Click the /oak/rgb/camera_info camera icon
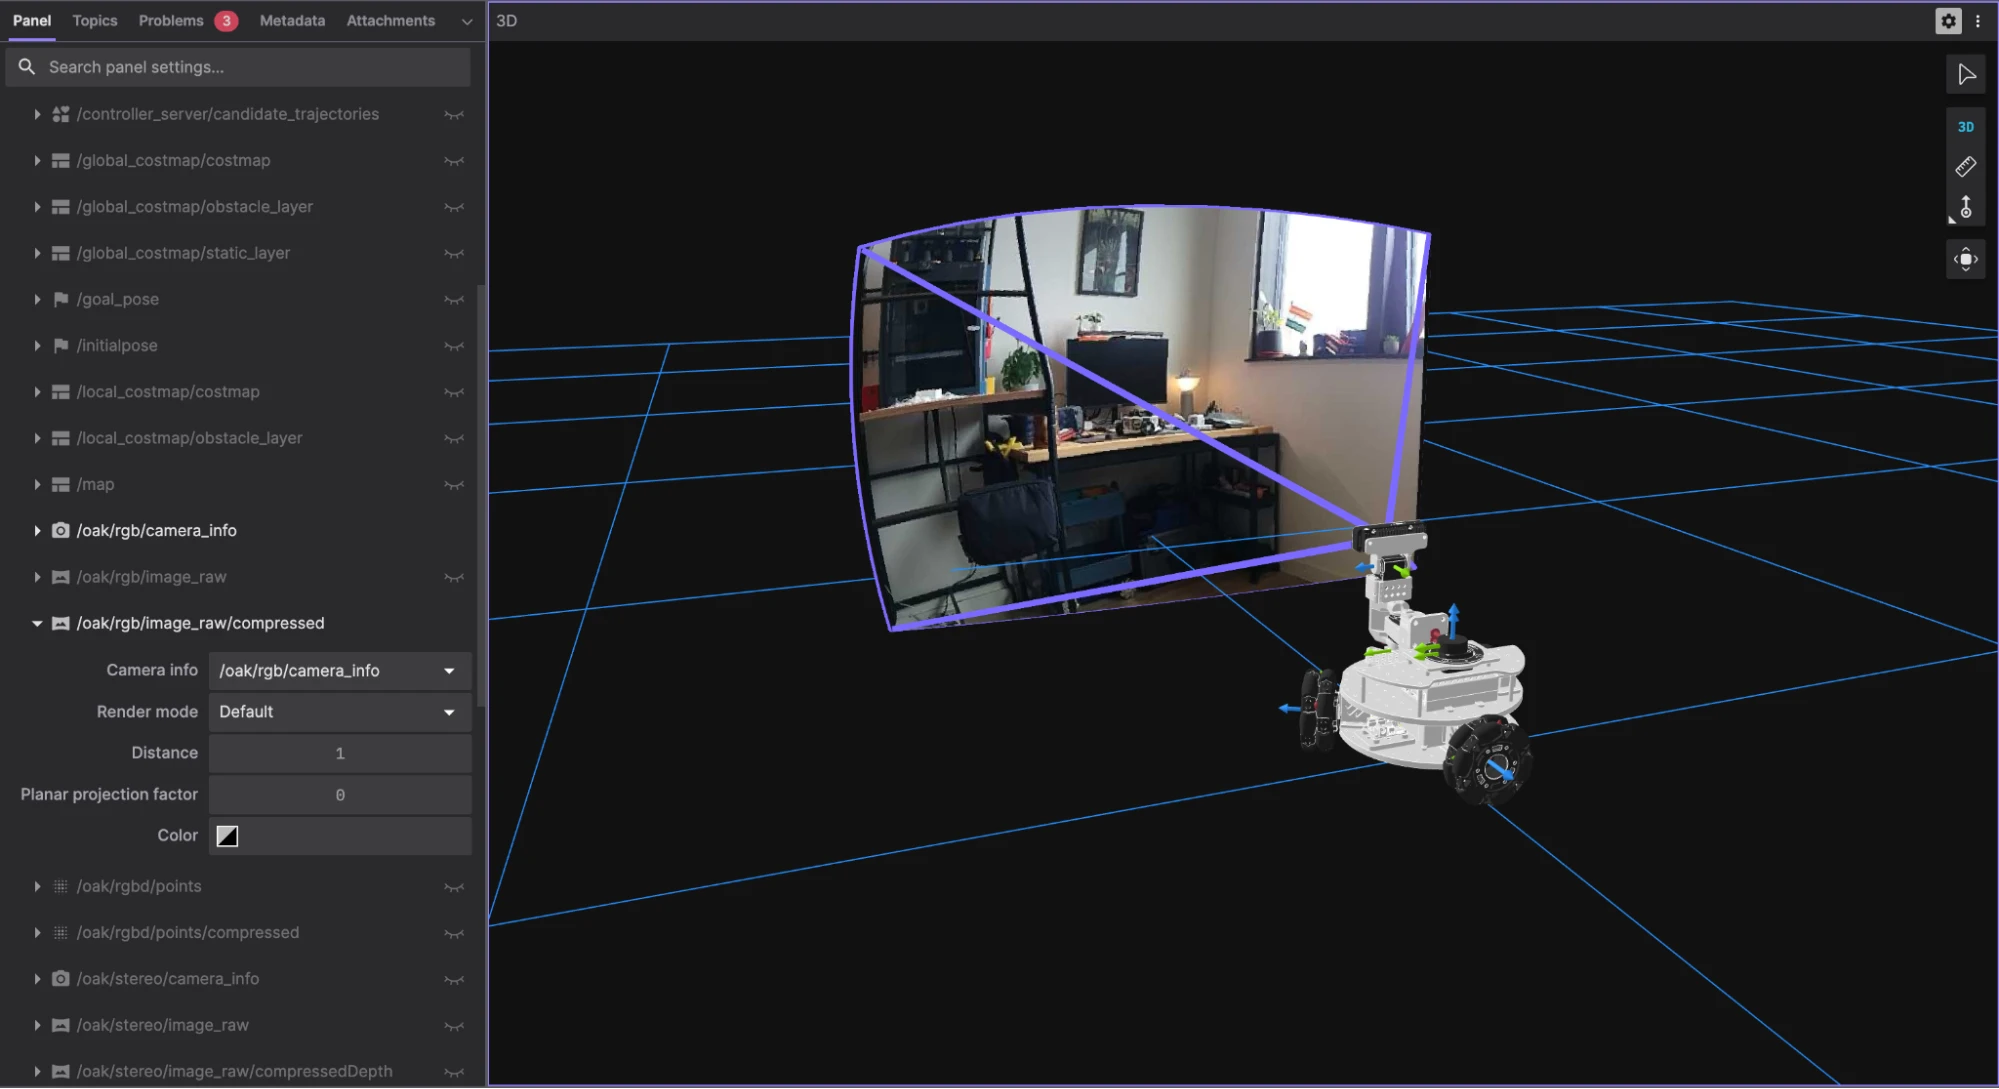 (x=61, y=531)
